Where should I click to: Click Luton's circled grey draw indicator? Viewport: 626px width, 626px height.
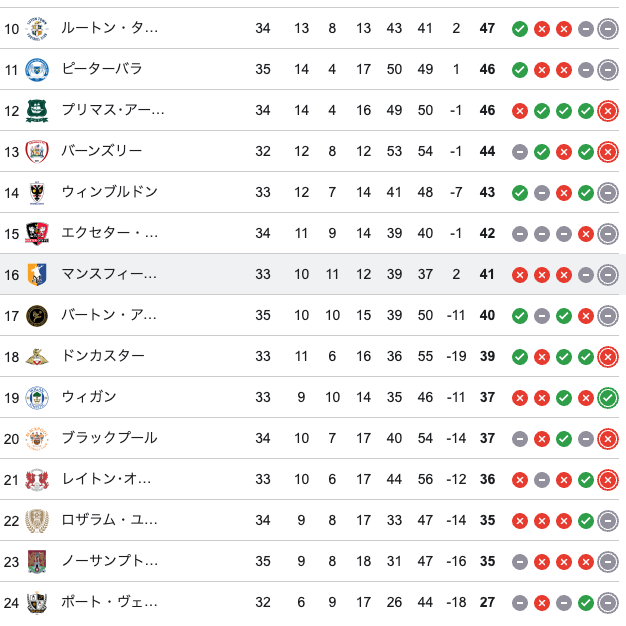[x=607, y=29]
